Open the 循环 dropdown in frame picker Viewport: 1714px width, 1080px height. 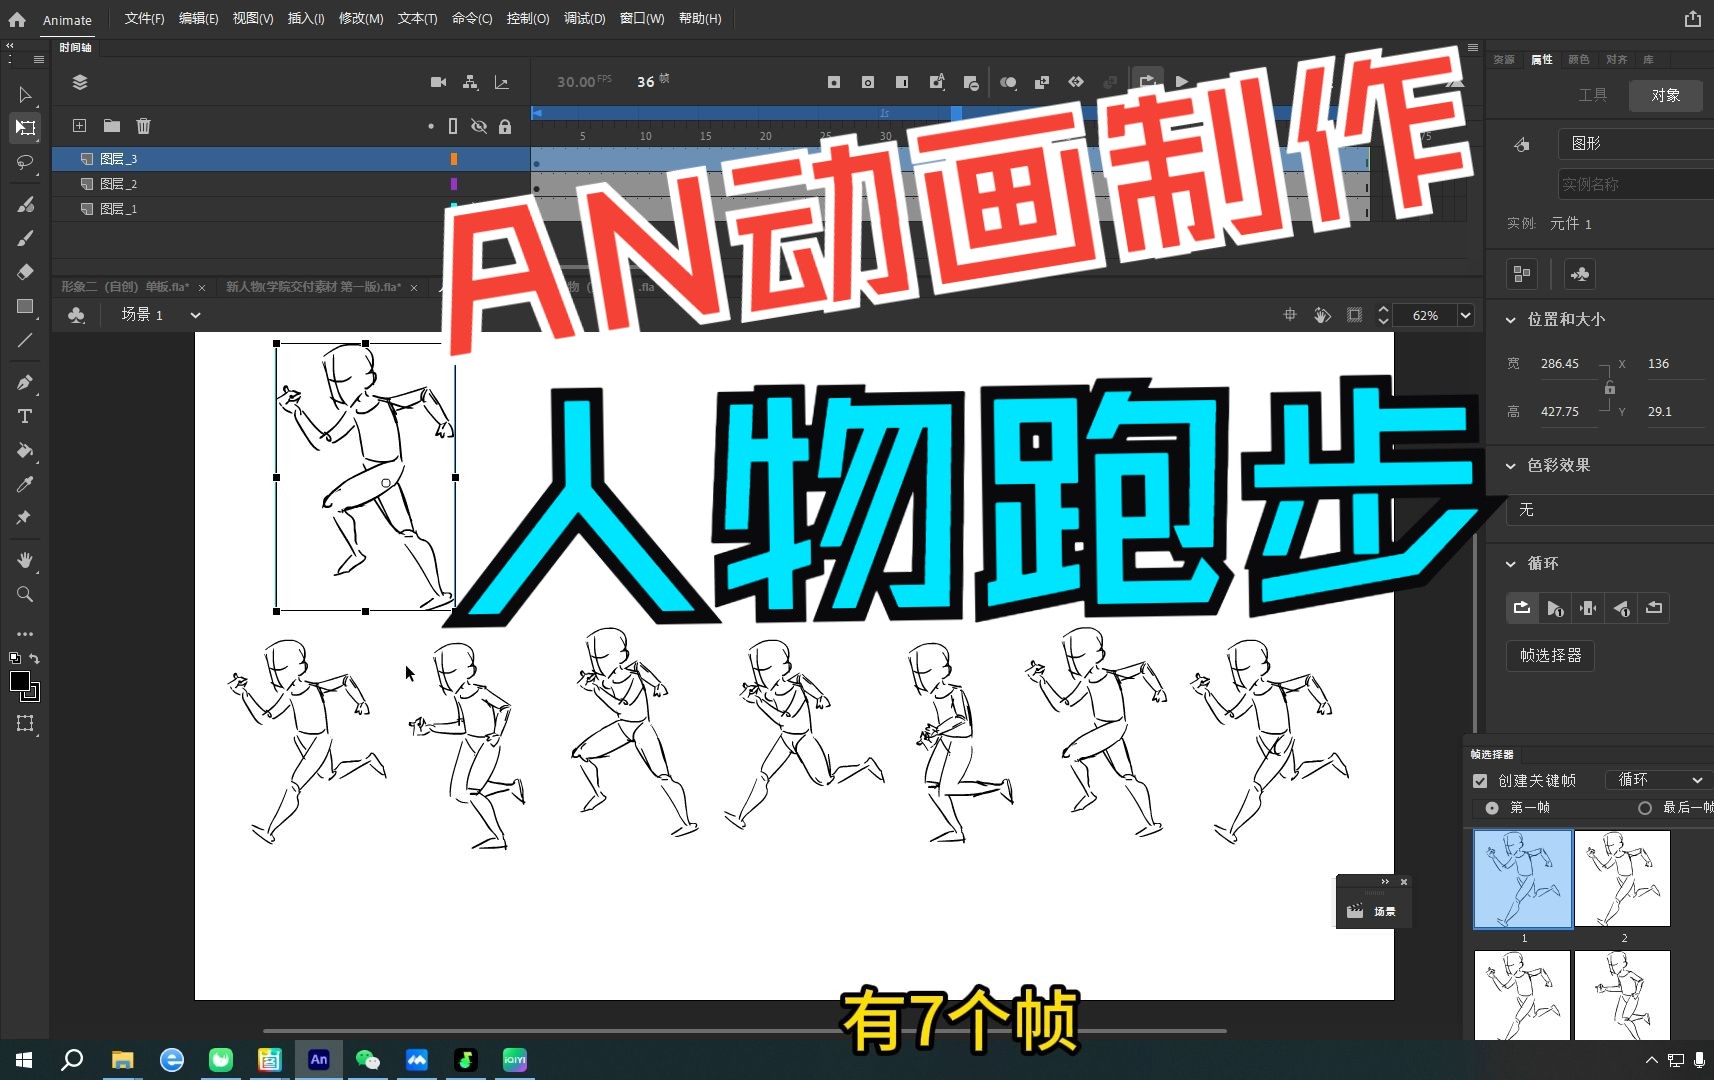tap(1657, 779)
